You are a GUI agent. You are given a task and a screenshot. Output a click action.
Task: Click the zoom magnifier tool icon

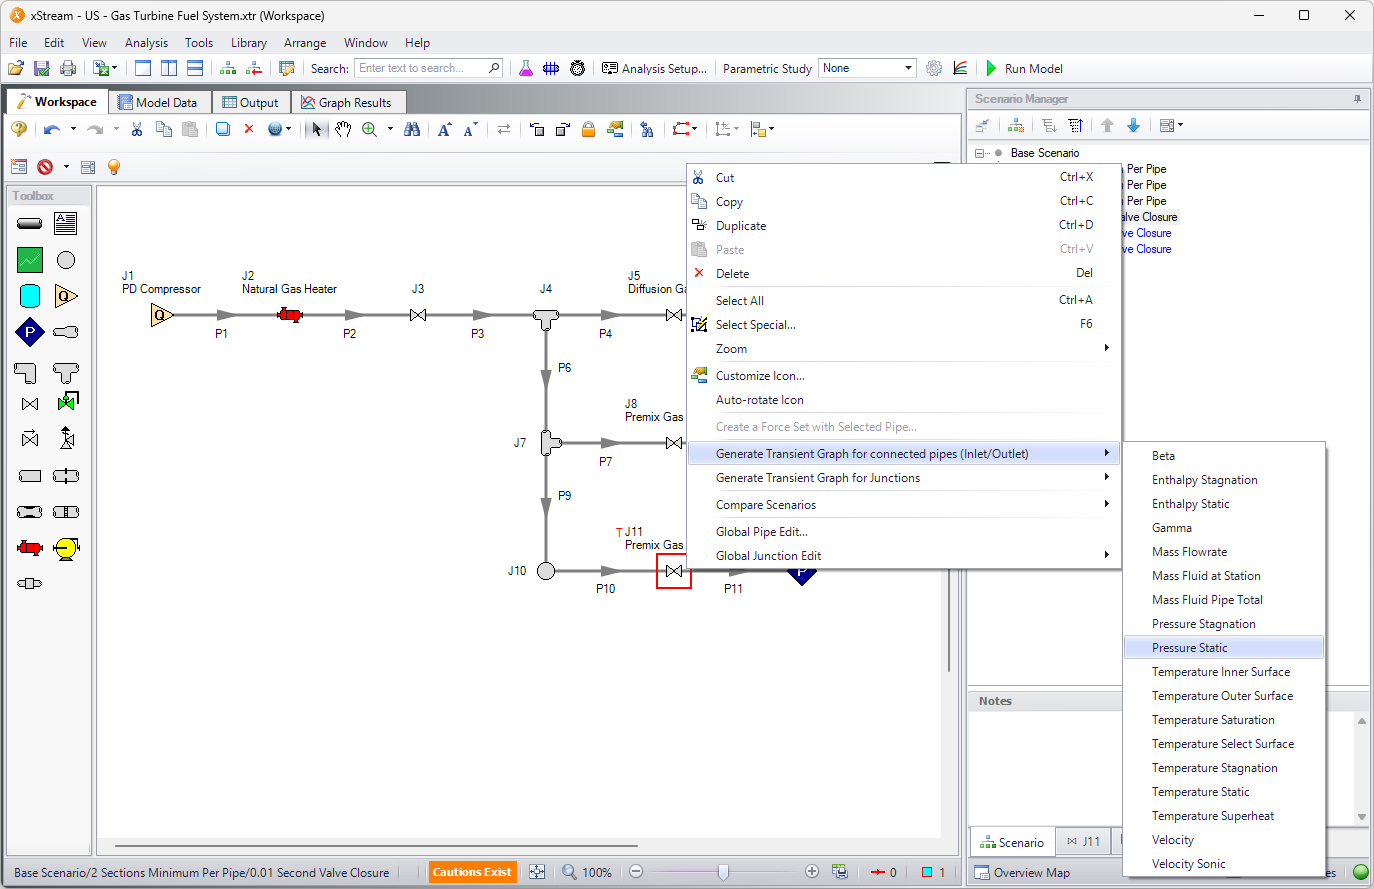click(x=370, y=129)
